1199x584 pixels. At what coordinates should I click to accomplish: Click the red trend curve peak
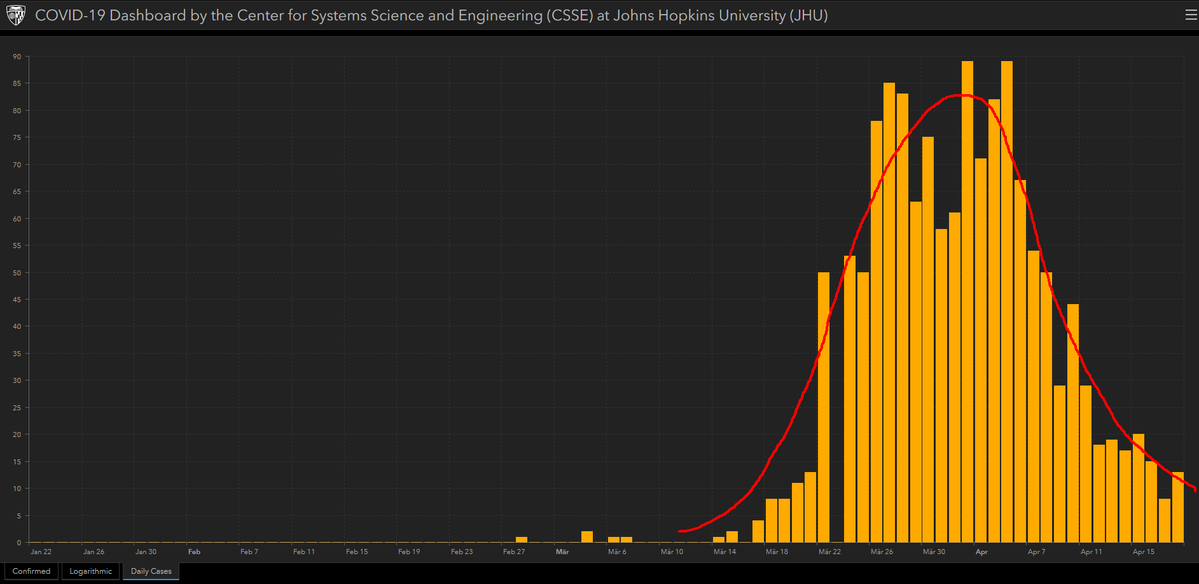[963, 96]
